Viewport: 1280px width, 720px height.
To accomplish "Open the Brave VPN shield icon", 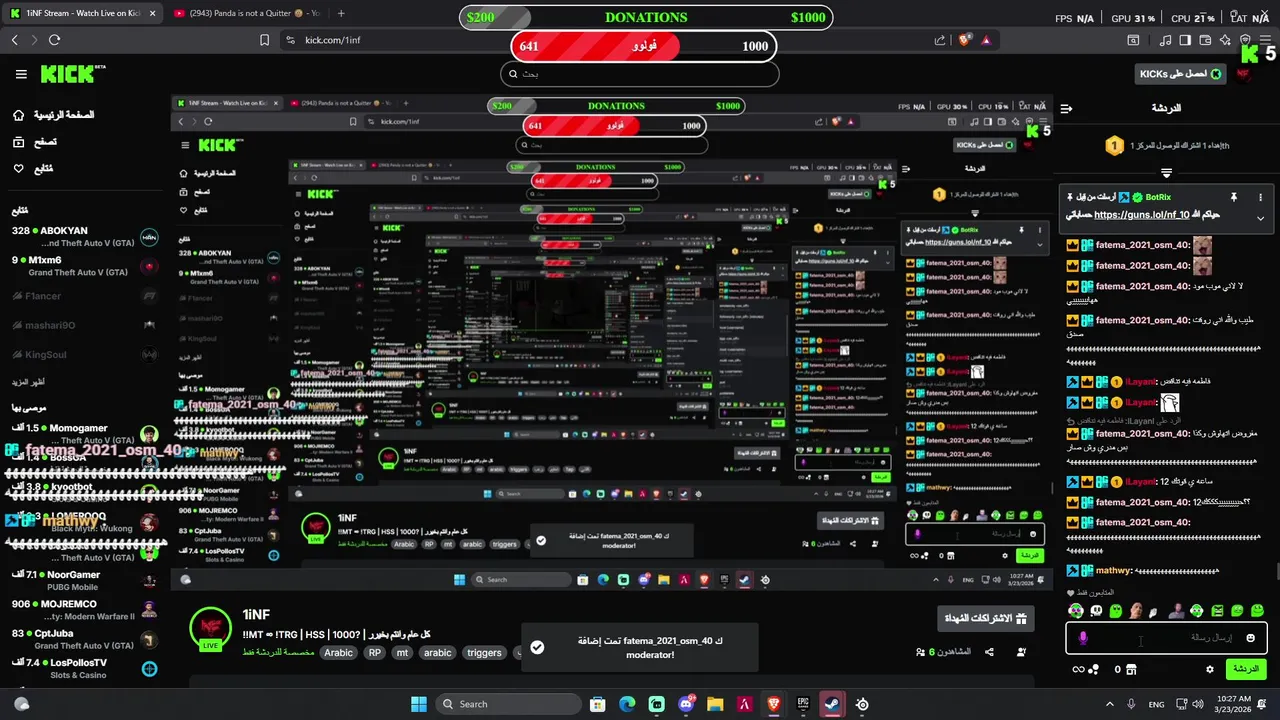I will click(x=1246, y=40).
